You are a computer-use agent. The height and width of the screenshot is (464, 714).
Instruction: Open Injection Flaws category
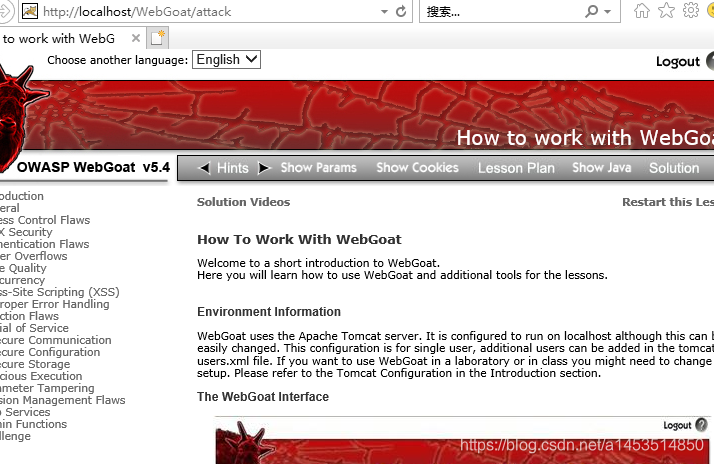point(29,316)
